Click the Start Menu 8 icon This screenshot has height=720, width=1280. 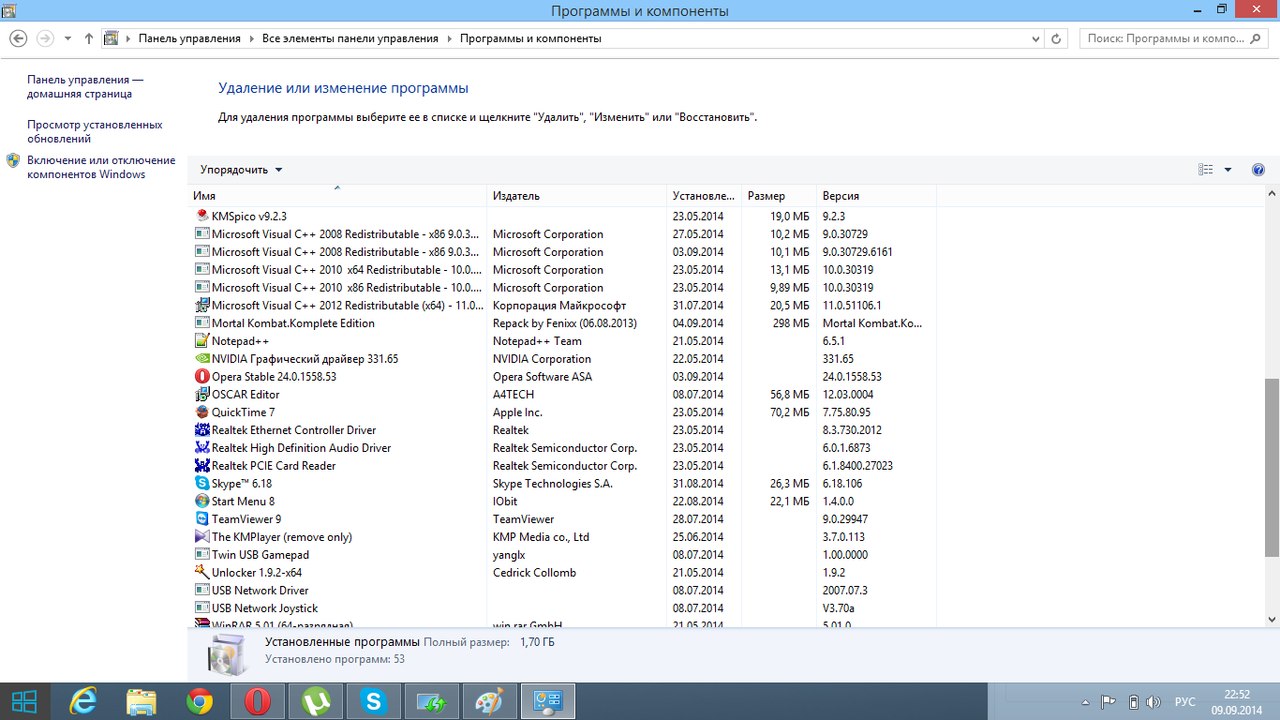pos(202,501)
